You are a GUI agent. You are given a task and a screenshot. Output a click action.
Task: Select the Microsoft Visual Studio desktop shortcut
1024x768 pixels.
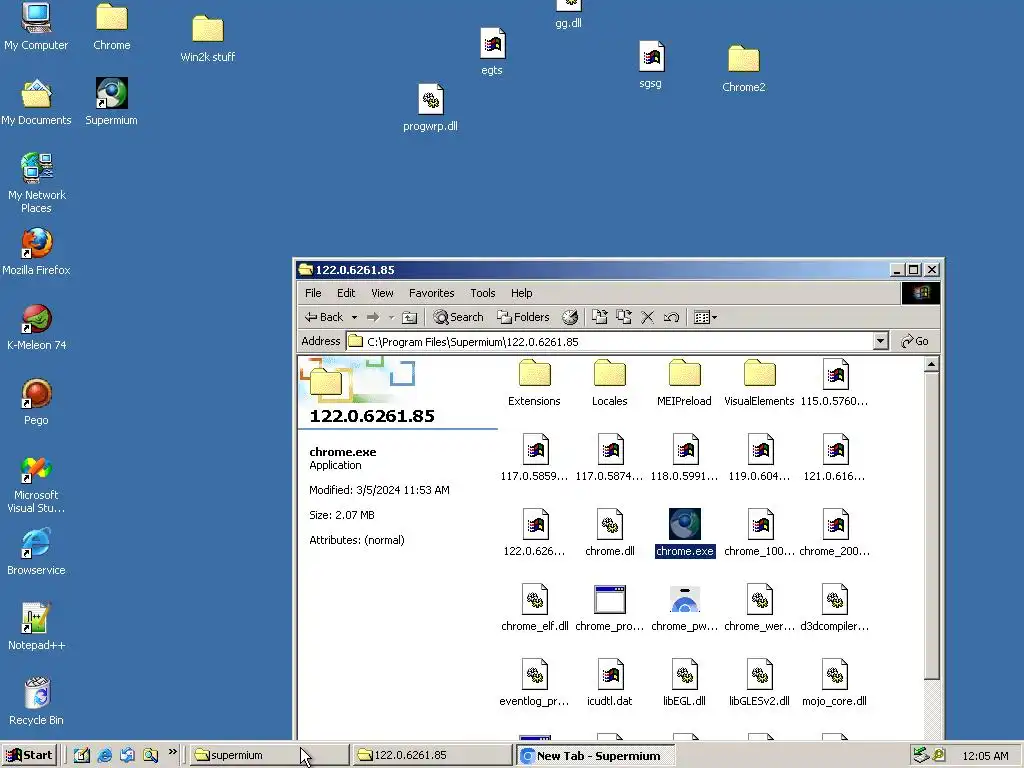(36, 484)
